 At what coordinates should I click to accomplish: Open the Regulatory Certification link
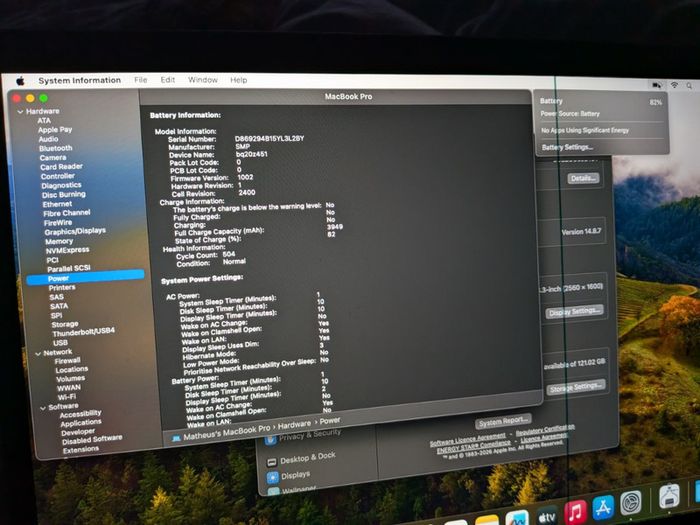[545, 429]
